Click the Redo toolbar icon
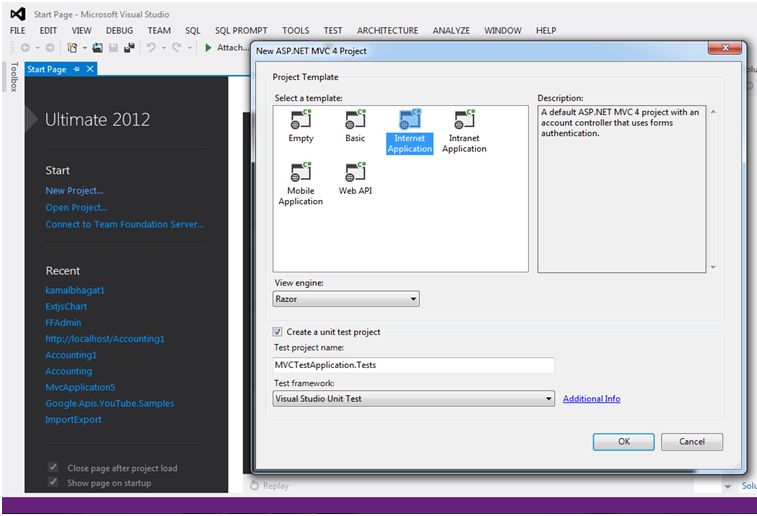Viewport: 757px width, 516px height. 177,47
